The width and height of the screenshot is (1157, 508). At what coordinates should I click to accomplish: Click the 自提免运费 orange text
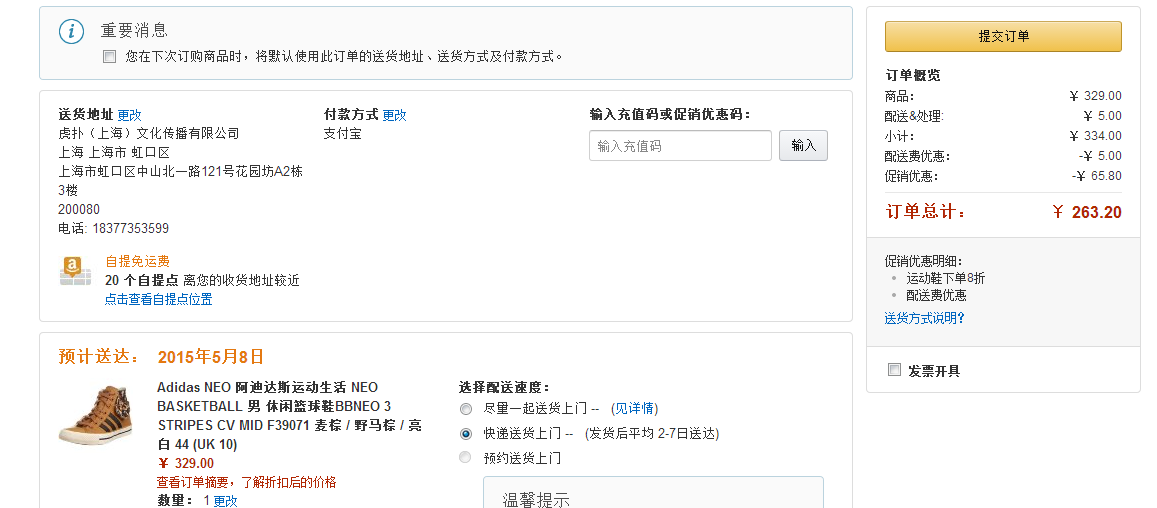(x=138, y=261)
